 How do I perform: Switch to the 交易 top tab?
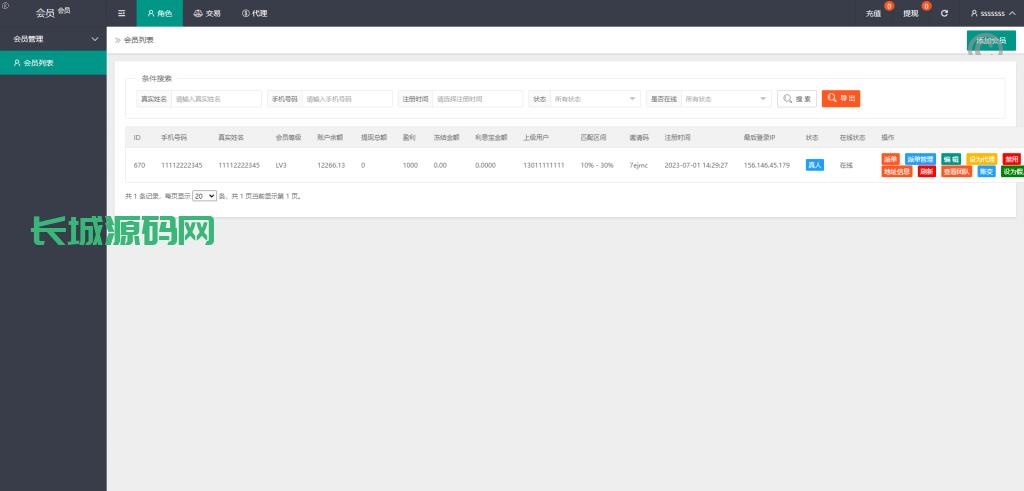click(206, 13)
